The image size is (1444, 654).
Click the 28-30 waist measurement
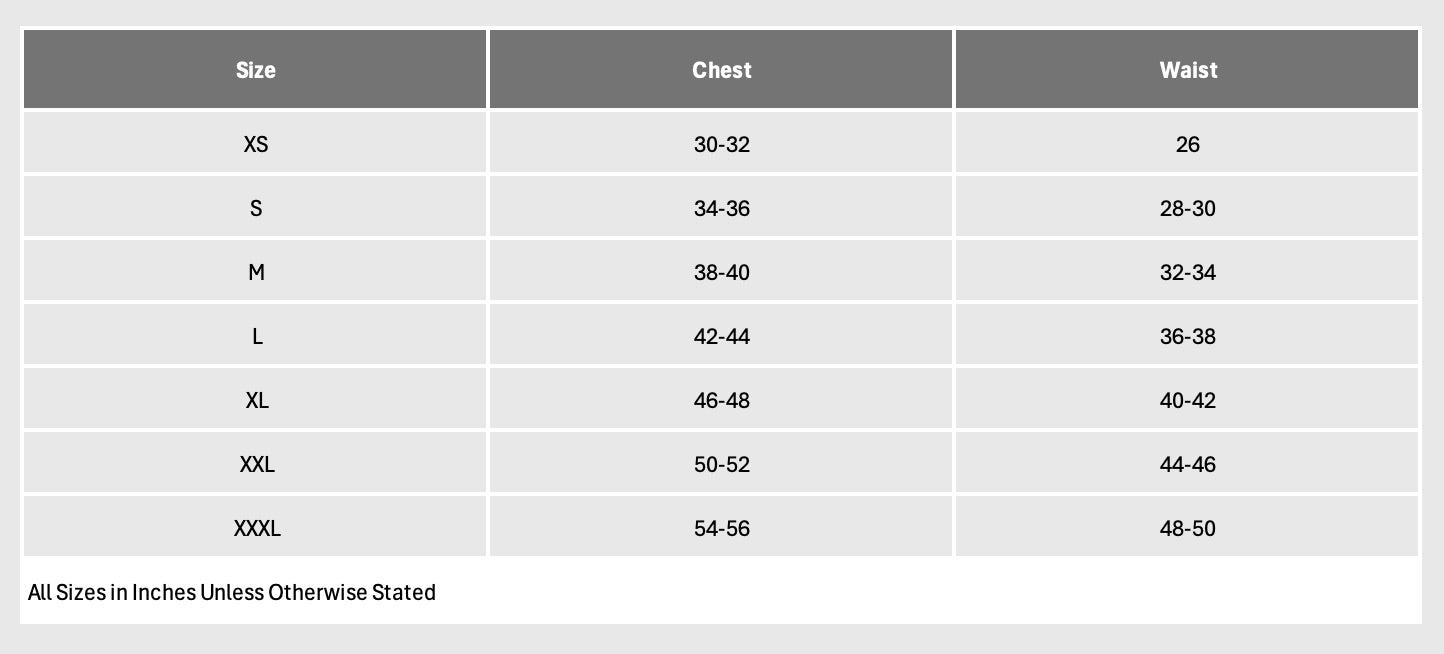[x=1188, y=208]
